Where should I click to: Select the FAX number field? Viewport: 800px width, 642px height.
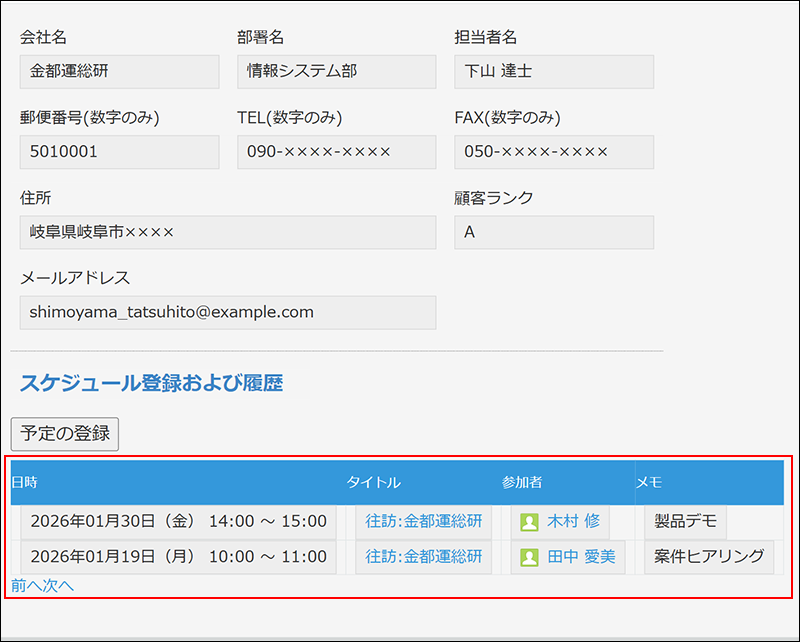point(553,152)
